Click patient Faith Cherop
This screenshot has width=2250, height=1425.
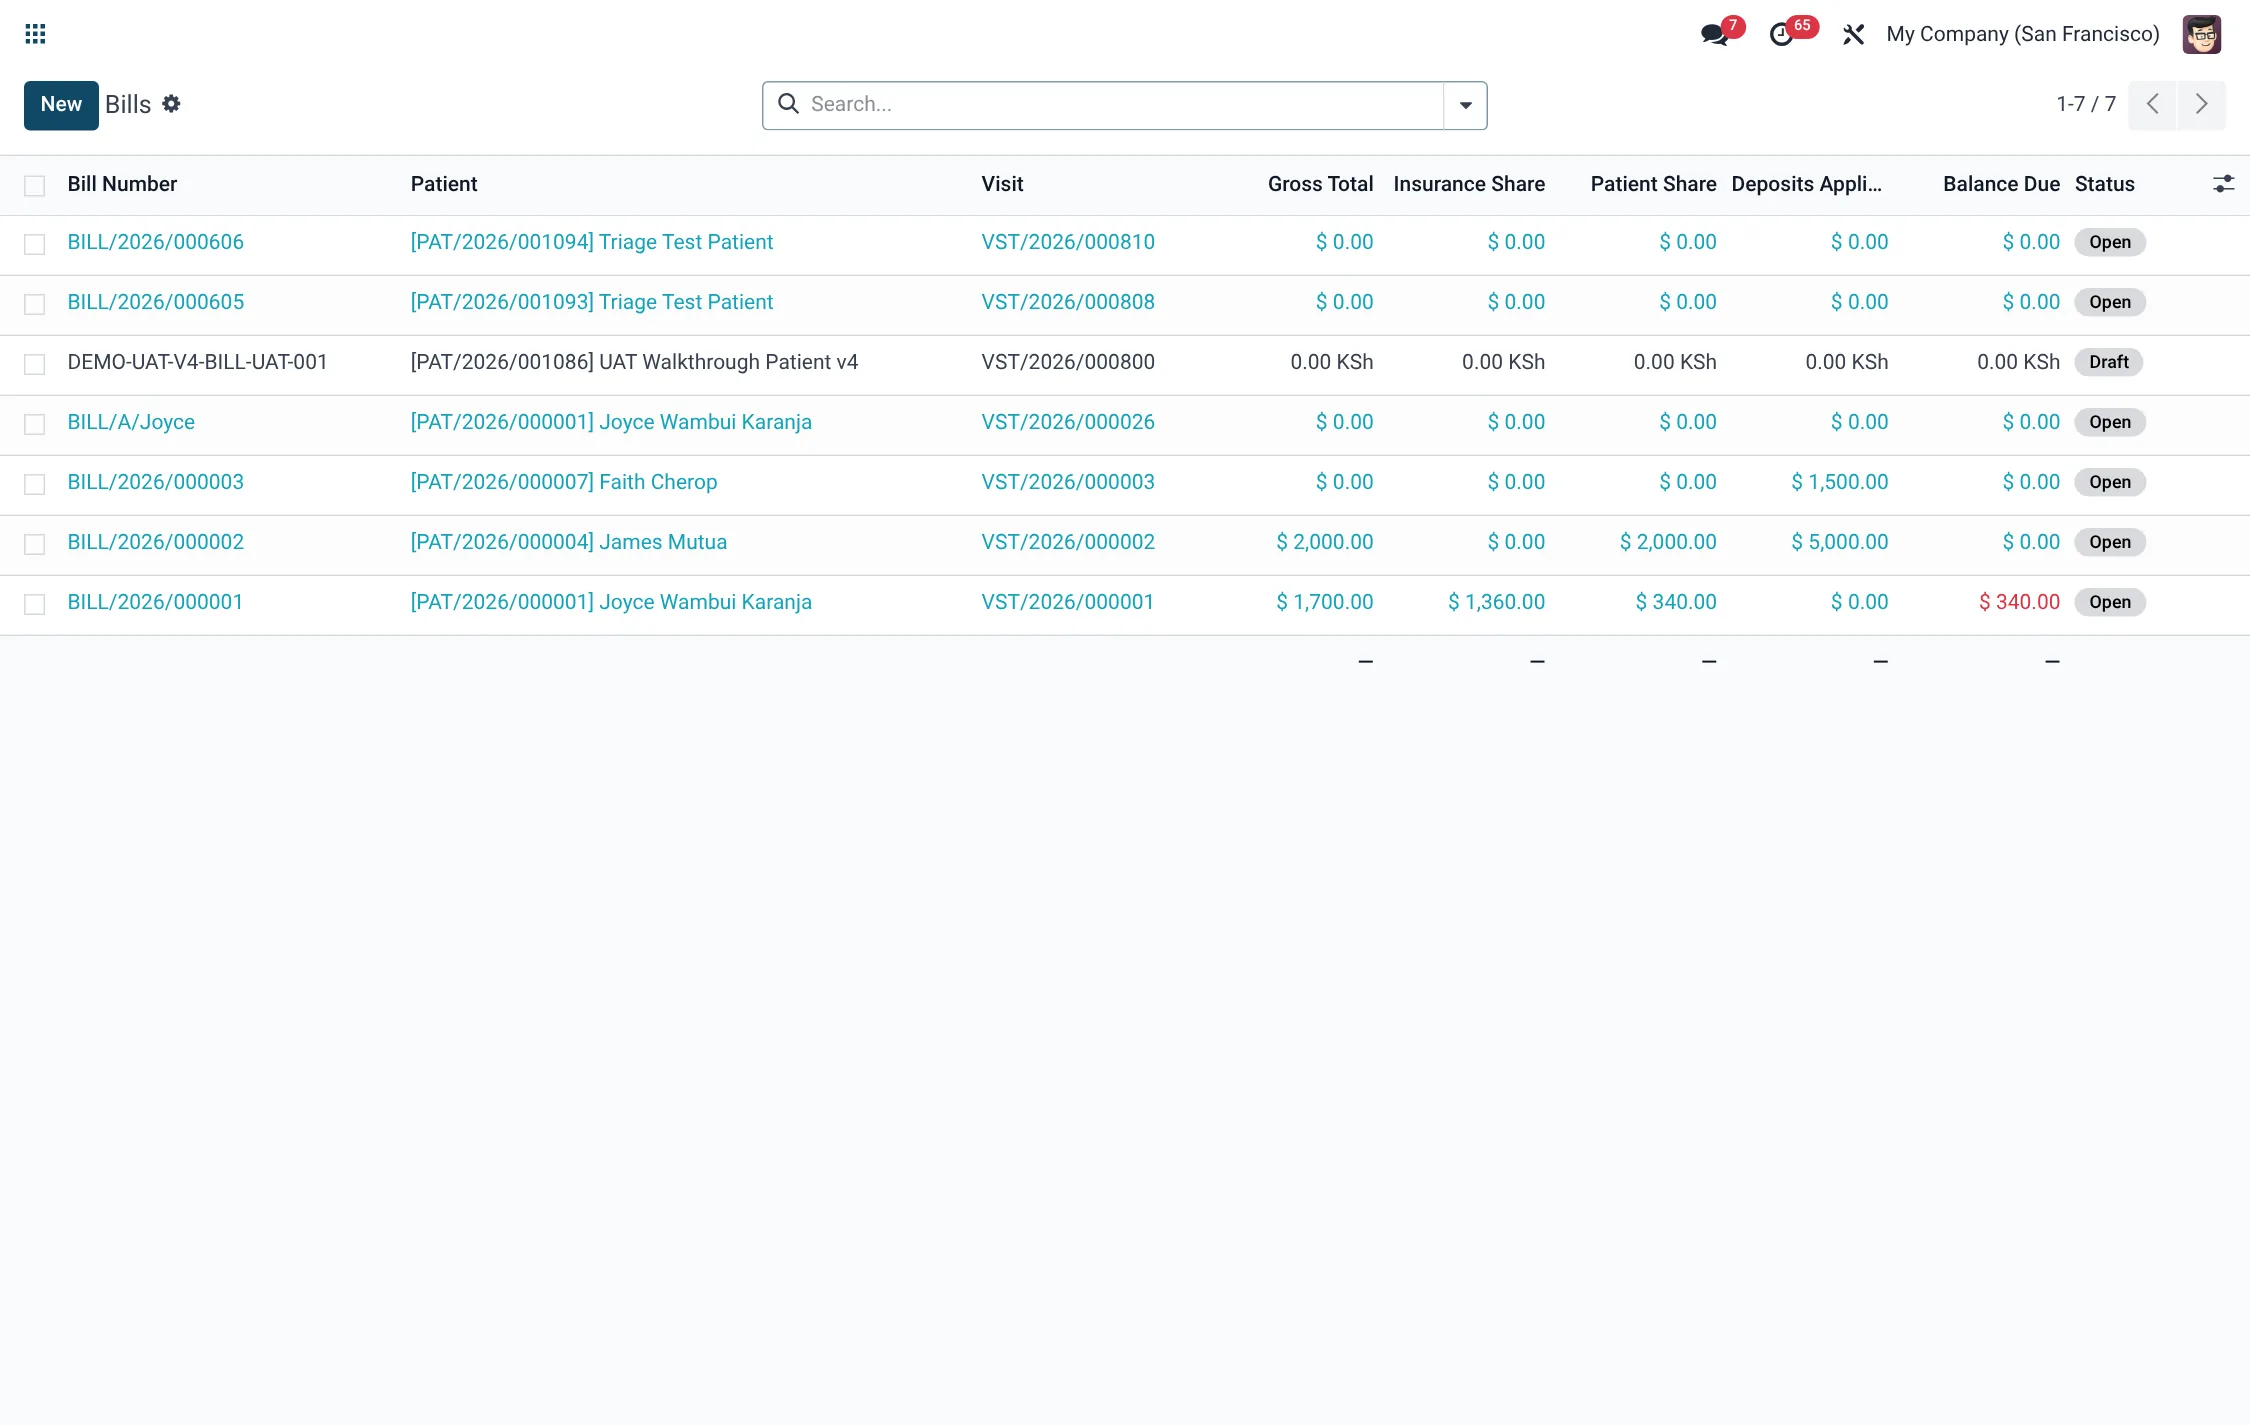[x=563, y=482]
